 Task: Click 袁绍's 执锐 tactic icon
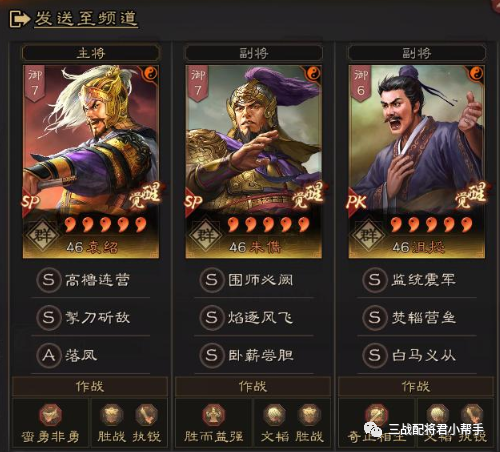click(146, 415)
